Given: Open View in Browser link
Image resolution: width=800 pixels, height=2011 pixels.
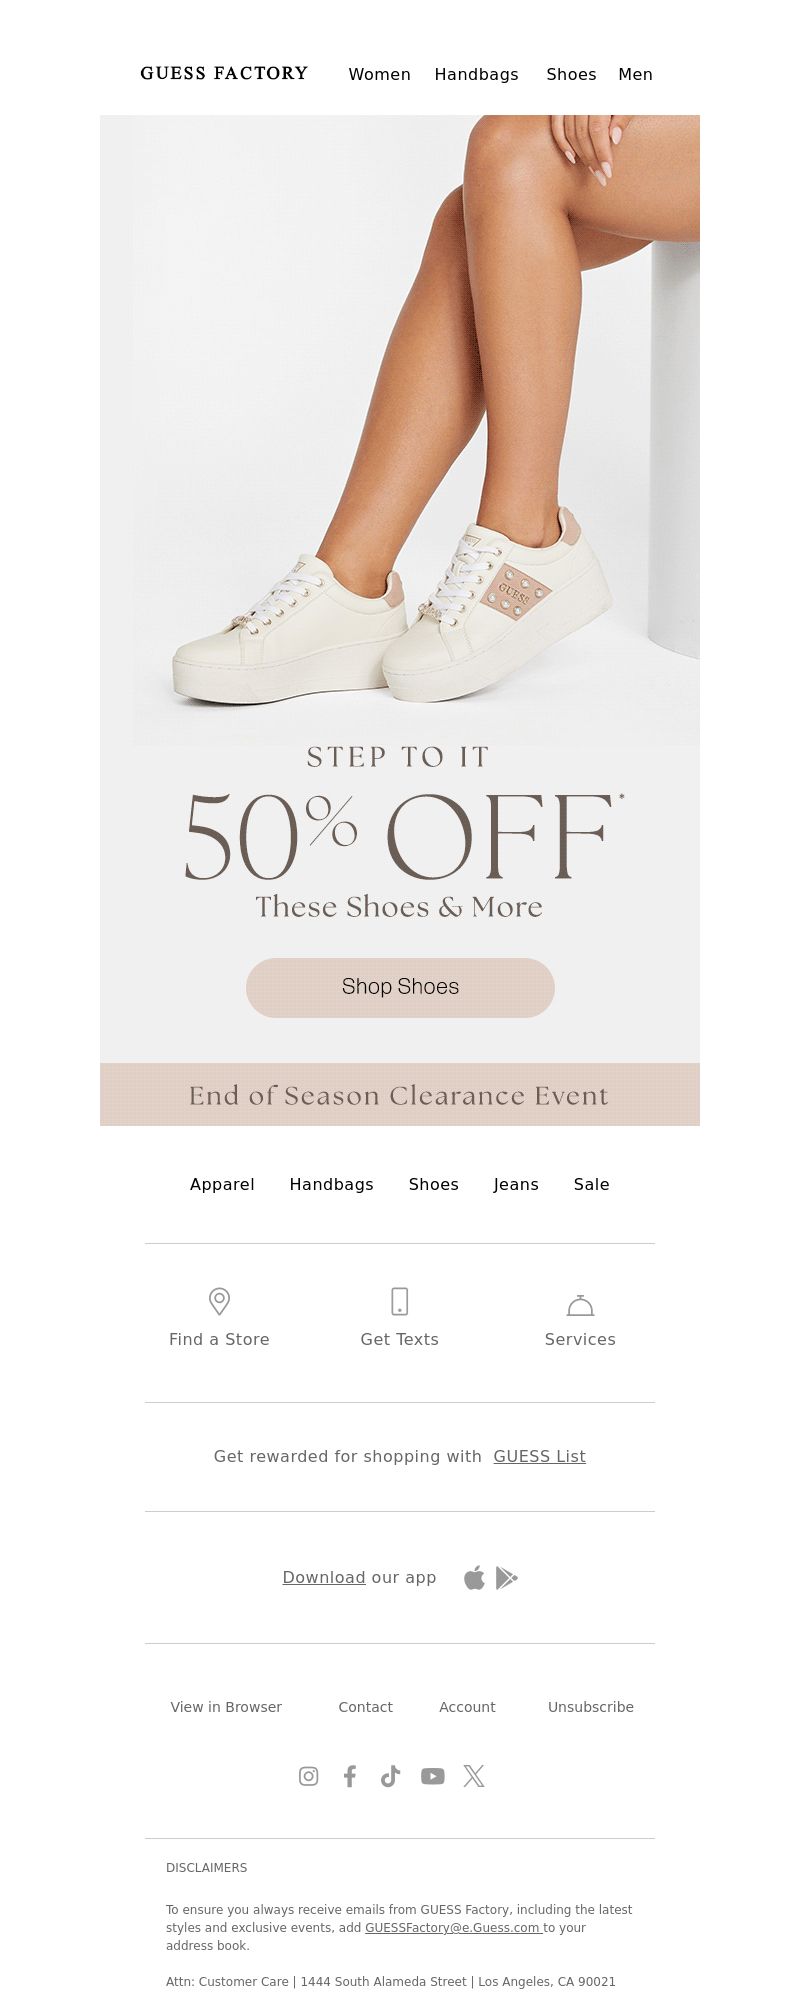Looking at the screenshot, I should coord(226,1706).
